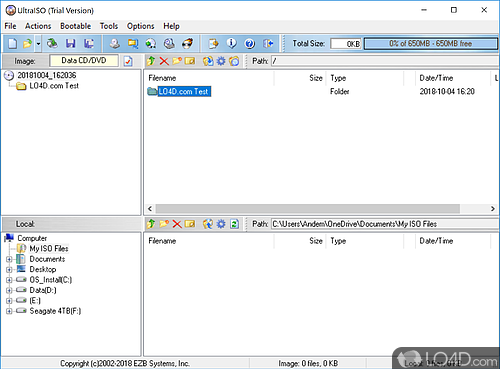
Task: Click the gear properties icon in Image toolbar
Action: click(221, 61)
